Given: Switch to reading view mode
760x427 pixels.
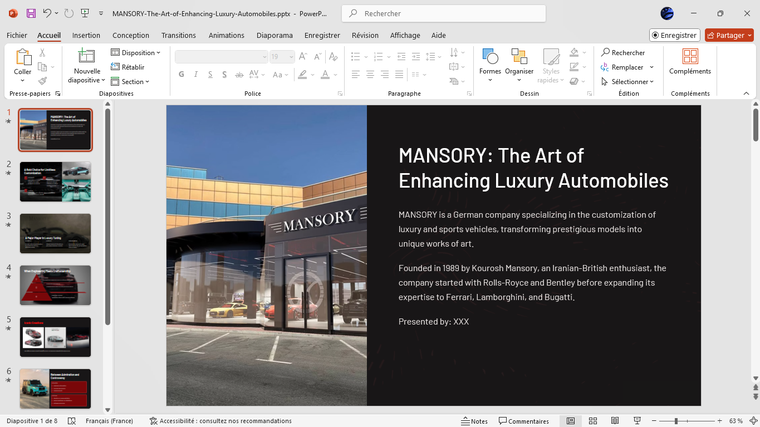Looking at the screenshot, I should pyautogui.click(x=615, y=421).
